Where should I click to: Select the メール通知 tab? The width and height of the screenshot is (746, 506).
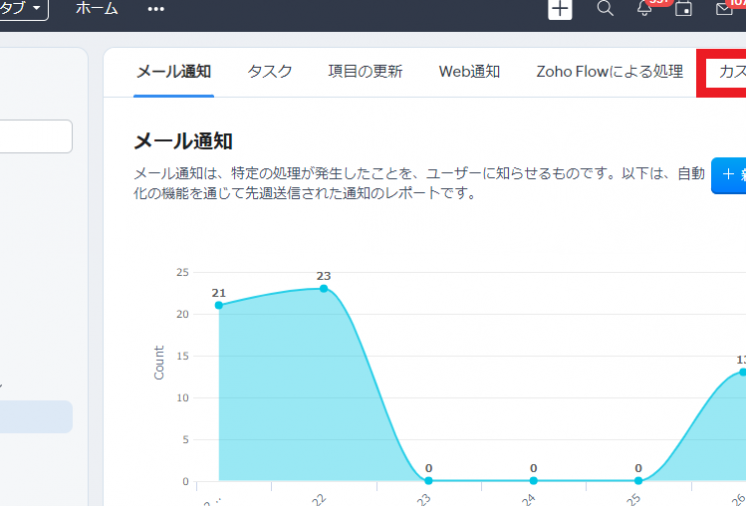[x=173, y=72]
